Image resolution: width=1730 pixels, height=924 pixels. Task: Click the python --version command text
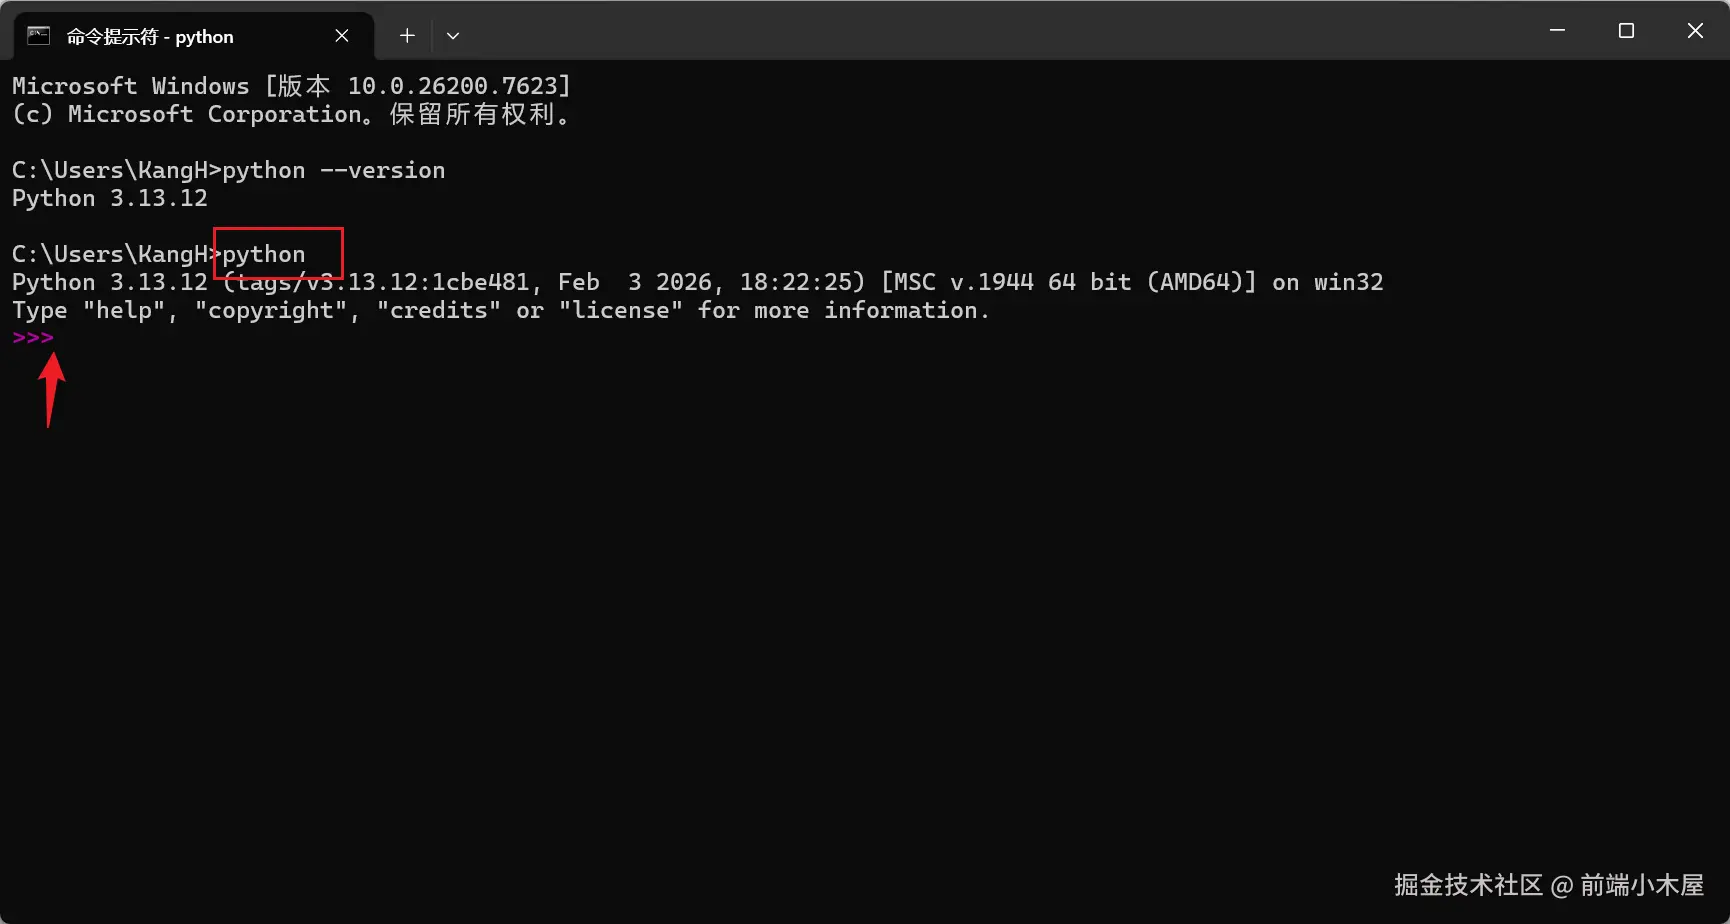(x=334, y=171)
